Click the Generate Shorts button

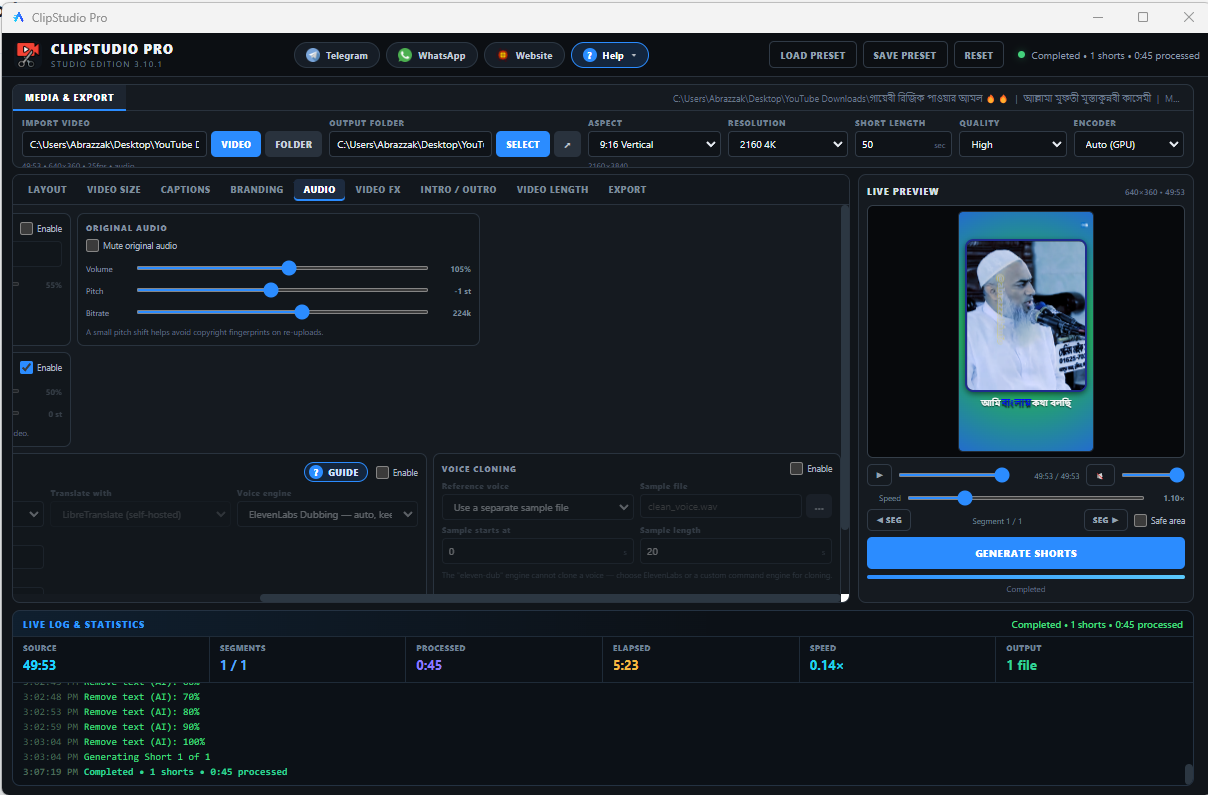pyautogui.click(x=1026, y=553)
